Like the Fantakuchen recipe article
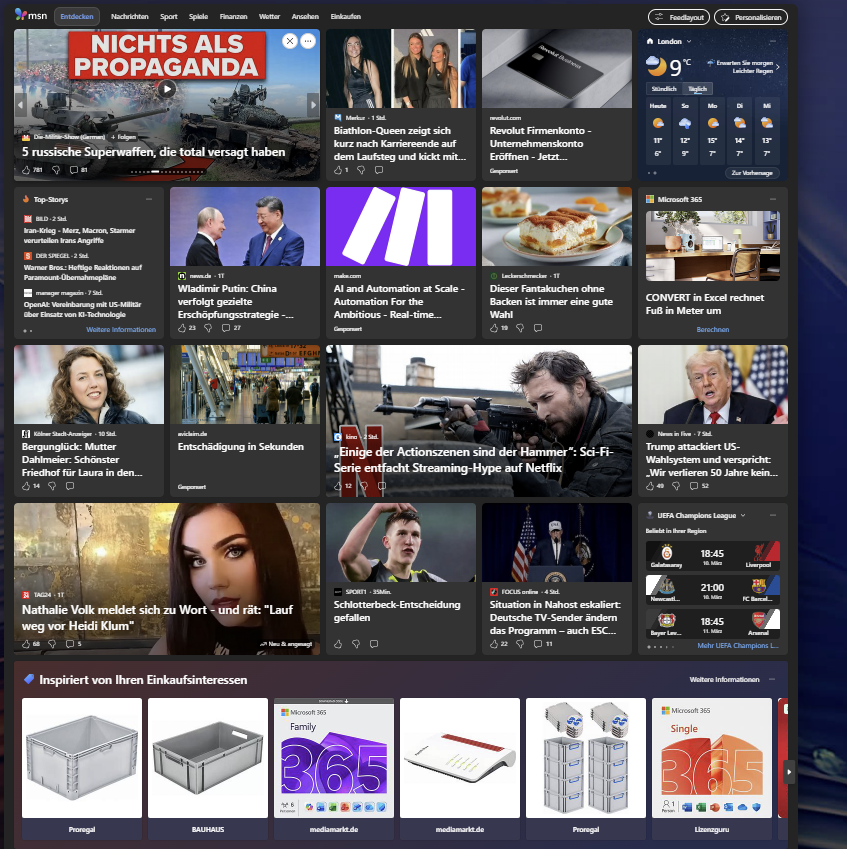 494,328
